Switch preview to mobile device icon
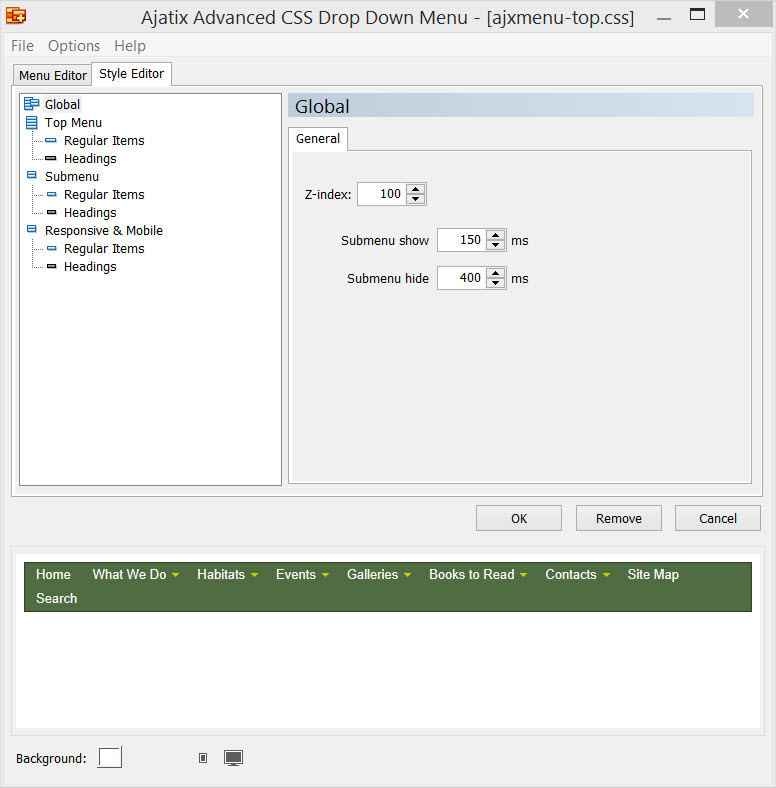 203,758
